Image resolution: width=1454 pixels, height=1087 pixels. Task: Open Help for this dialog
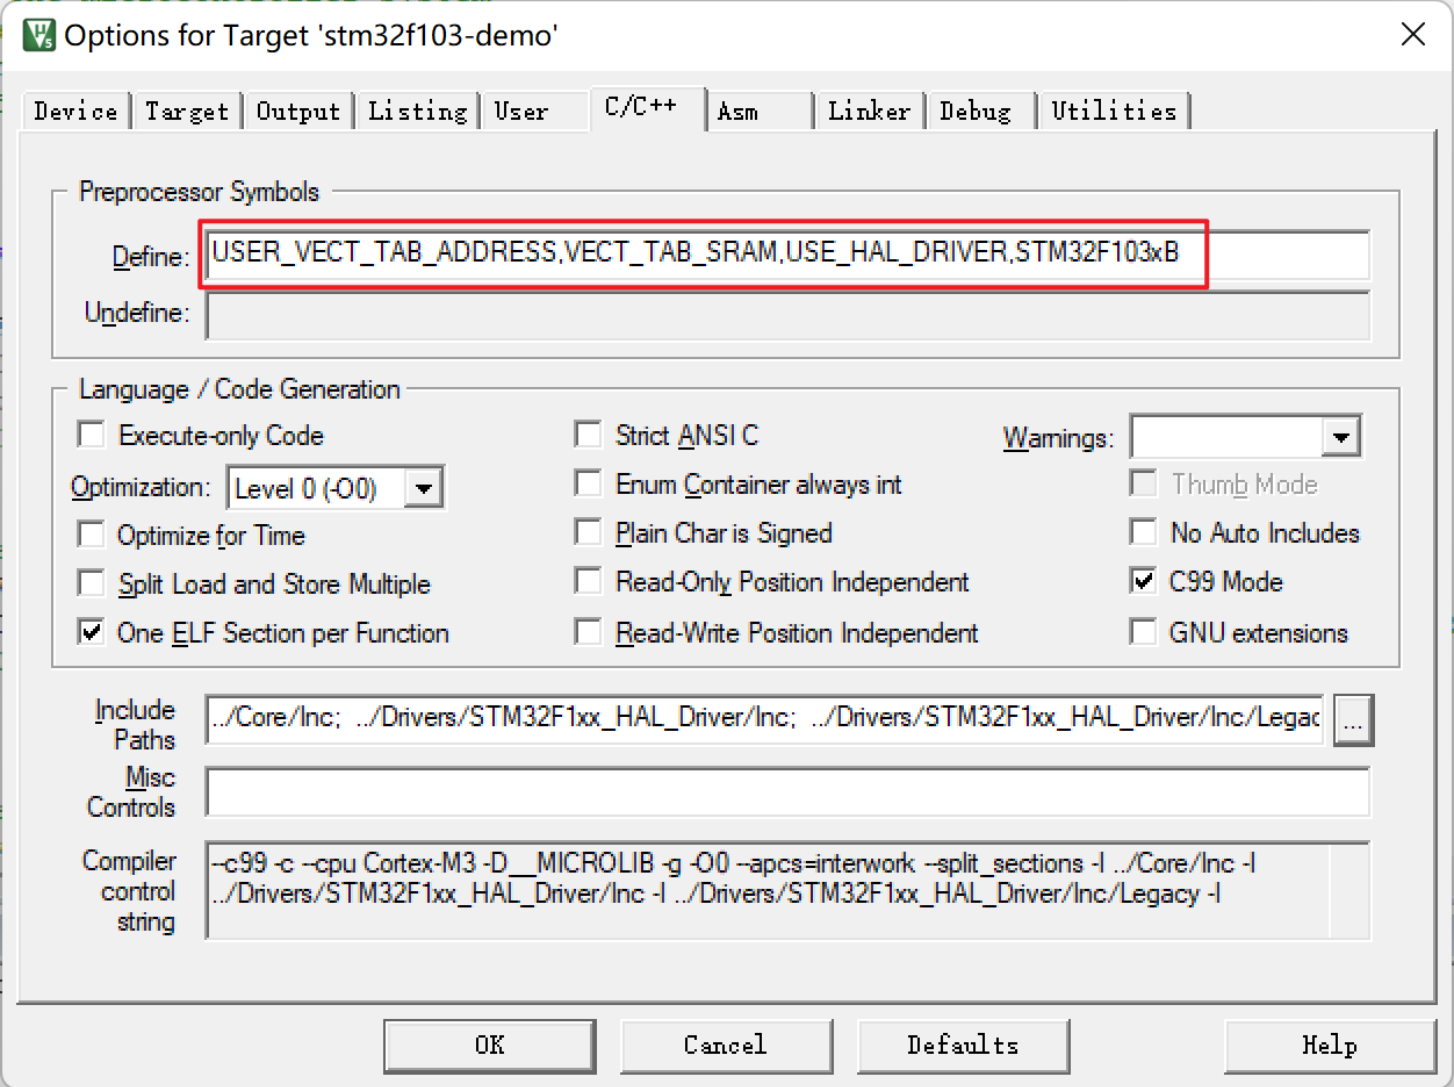click(x=1327, y=1044)
